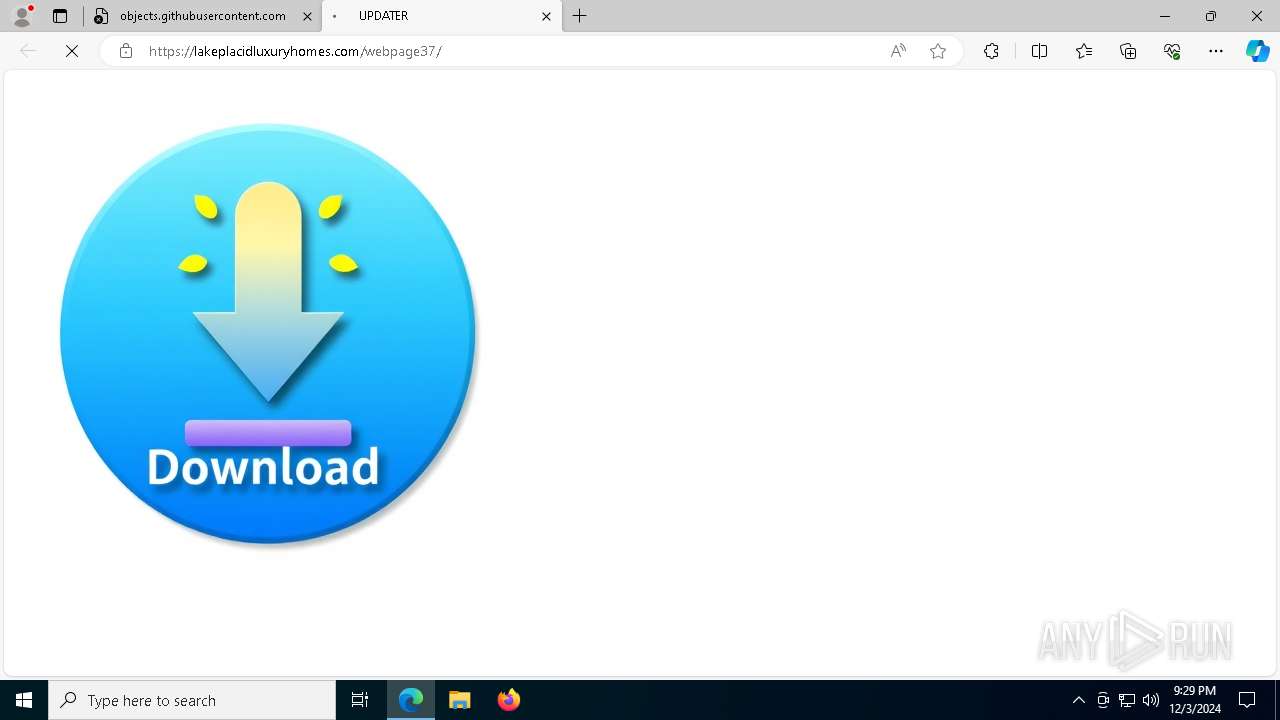Open the volume control icon
Screen dimensions: 1280x720
coord(1151,700)
